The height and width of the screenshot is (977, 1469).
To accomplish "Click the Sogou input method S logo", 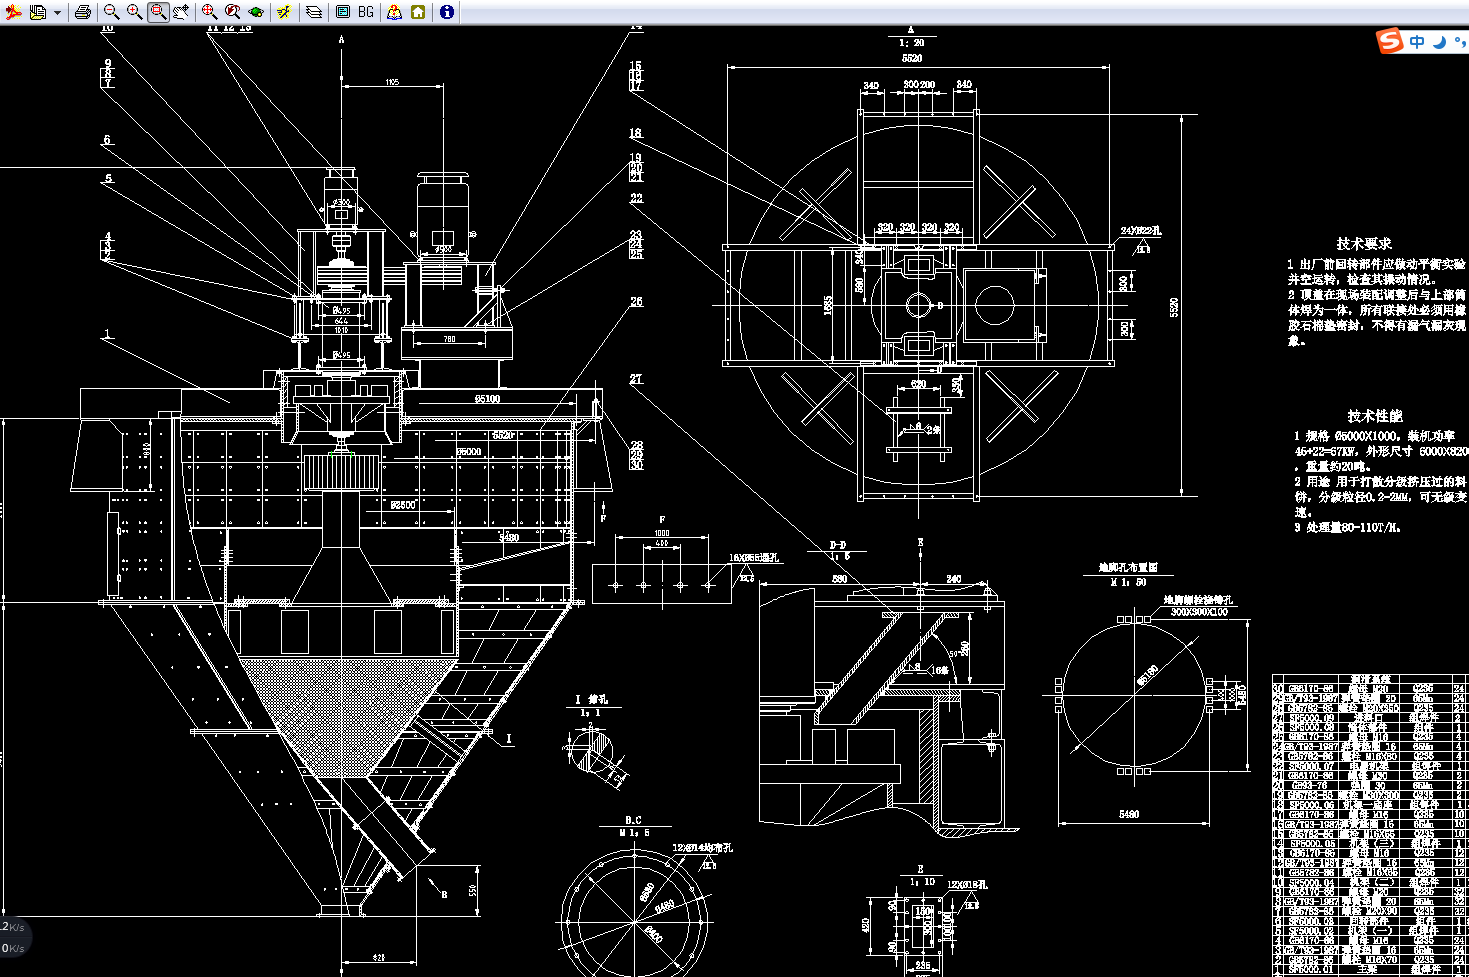I will click(x=1390, y=40).
